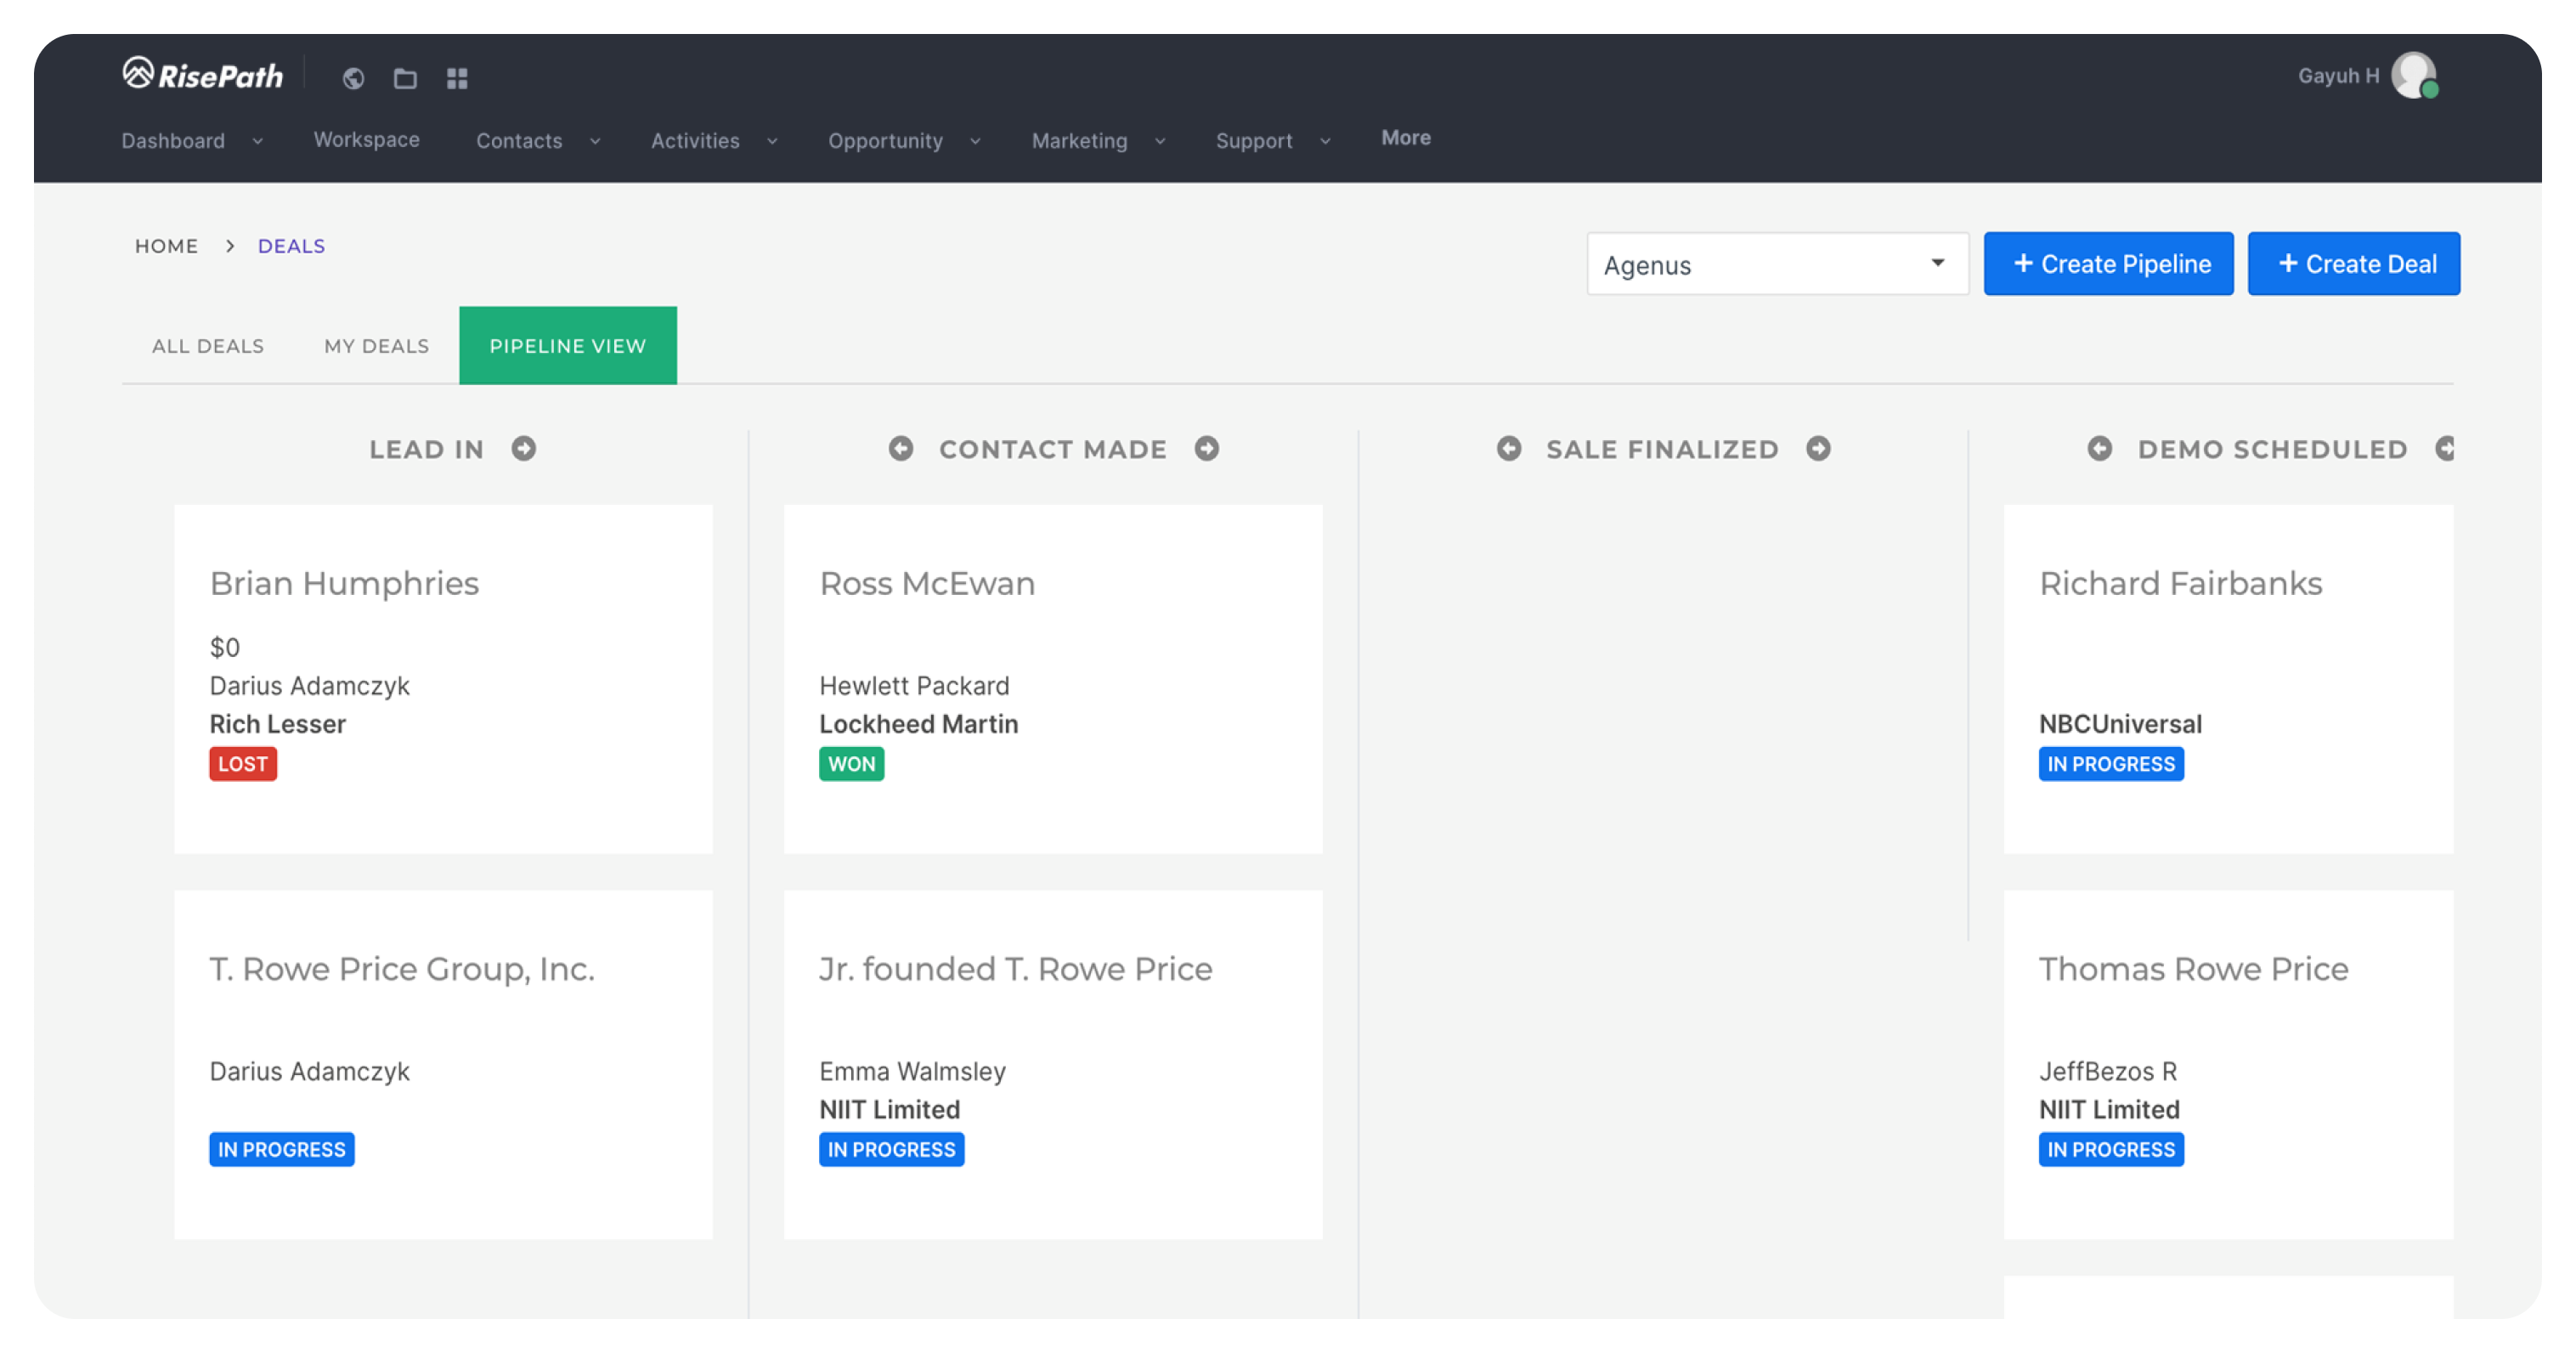The height and width of the screenshot is (1353, 2576).
Task: Click the $0 amount on Brian Humphries
Action: point(224,648)
